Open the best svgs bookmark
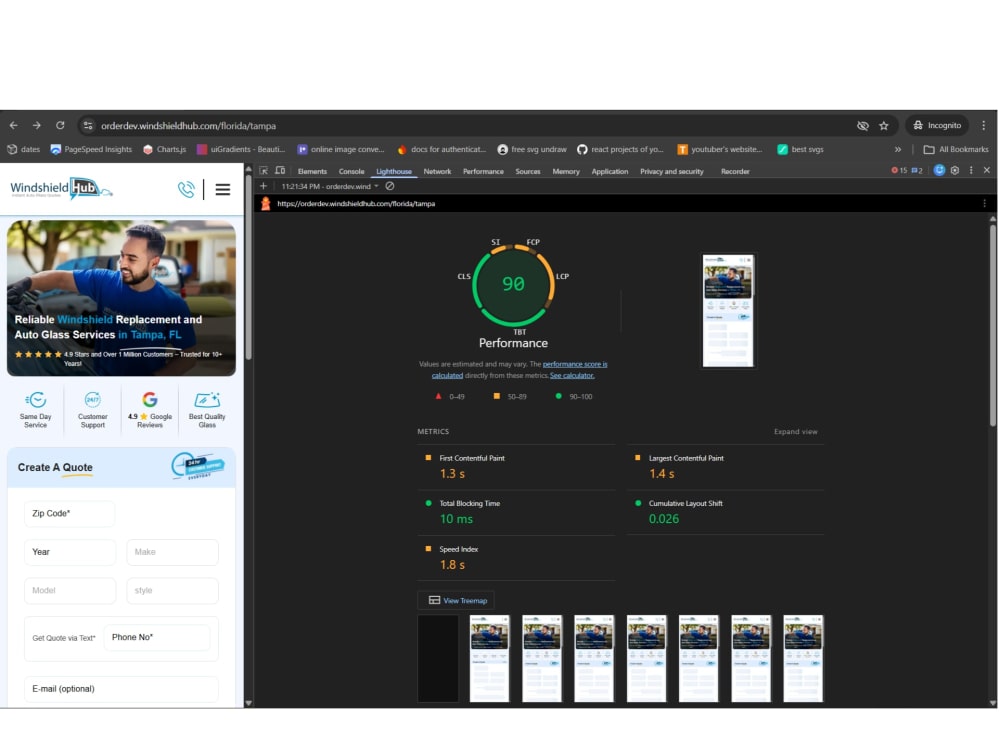 (x=800, y=149)
